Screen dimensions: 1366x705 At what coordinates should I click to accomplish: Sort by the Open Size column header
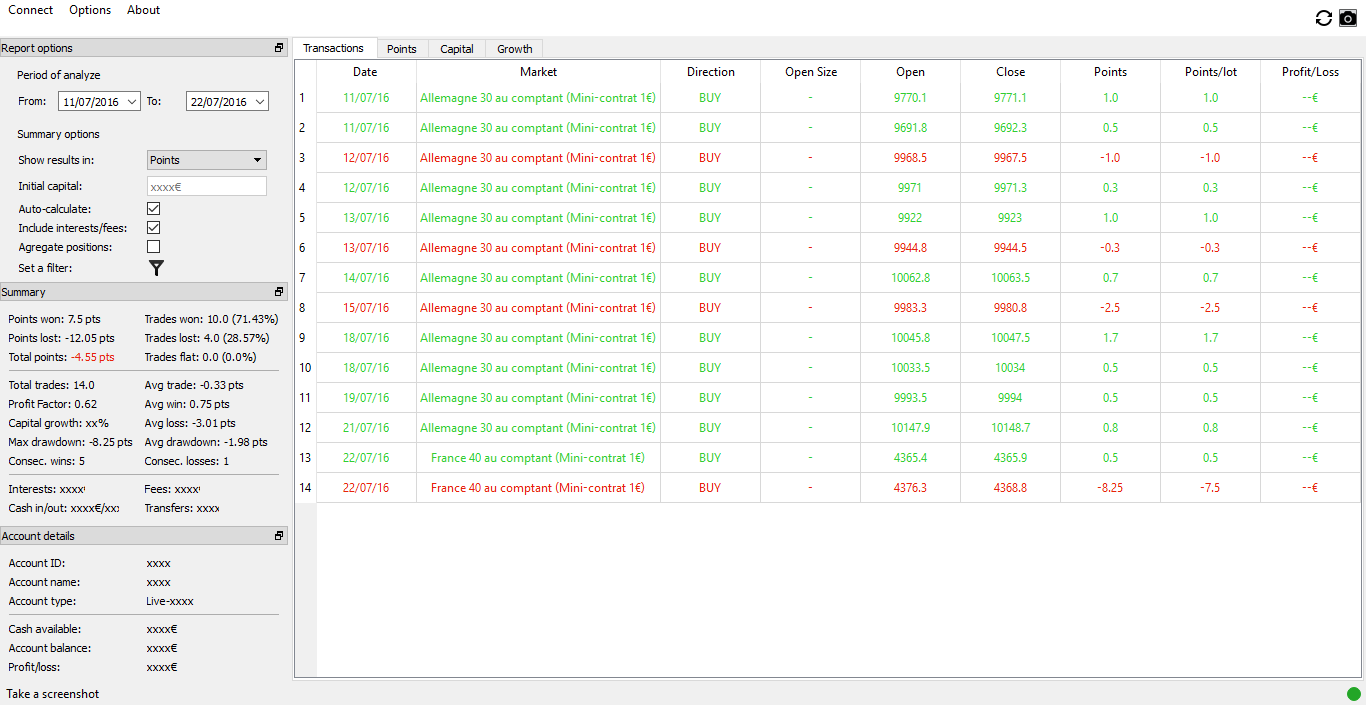coord(811,72)
